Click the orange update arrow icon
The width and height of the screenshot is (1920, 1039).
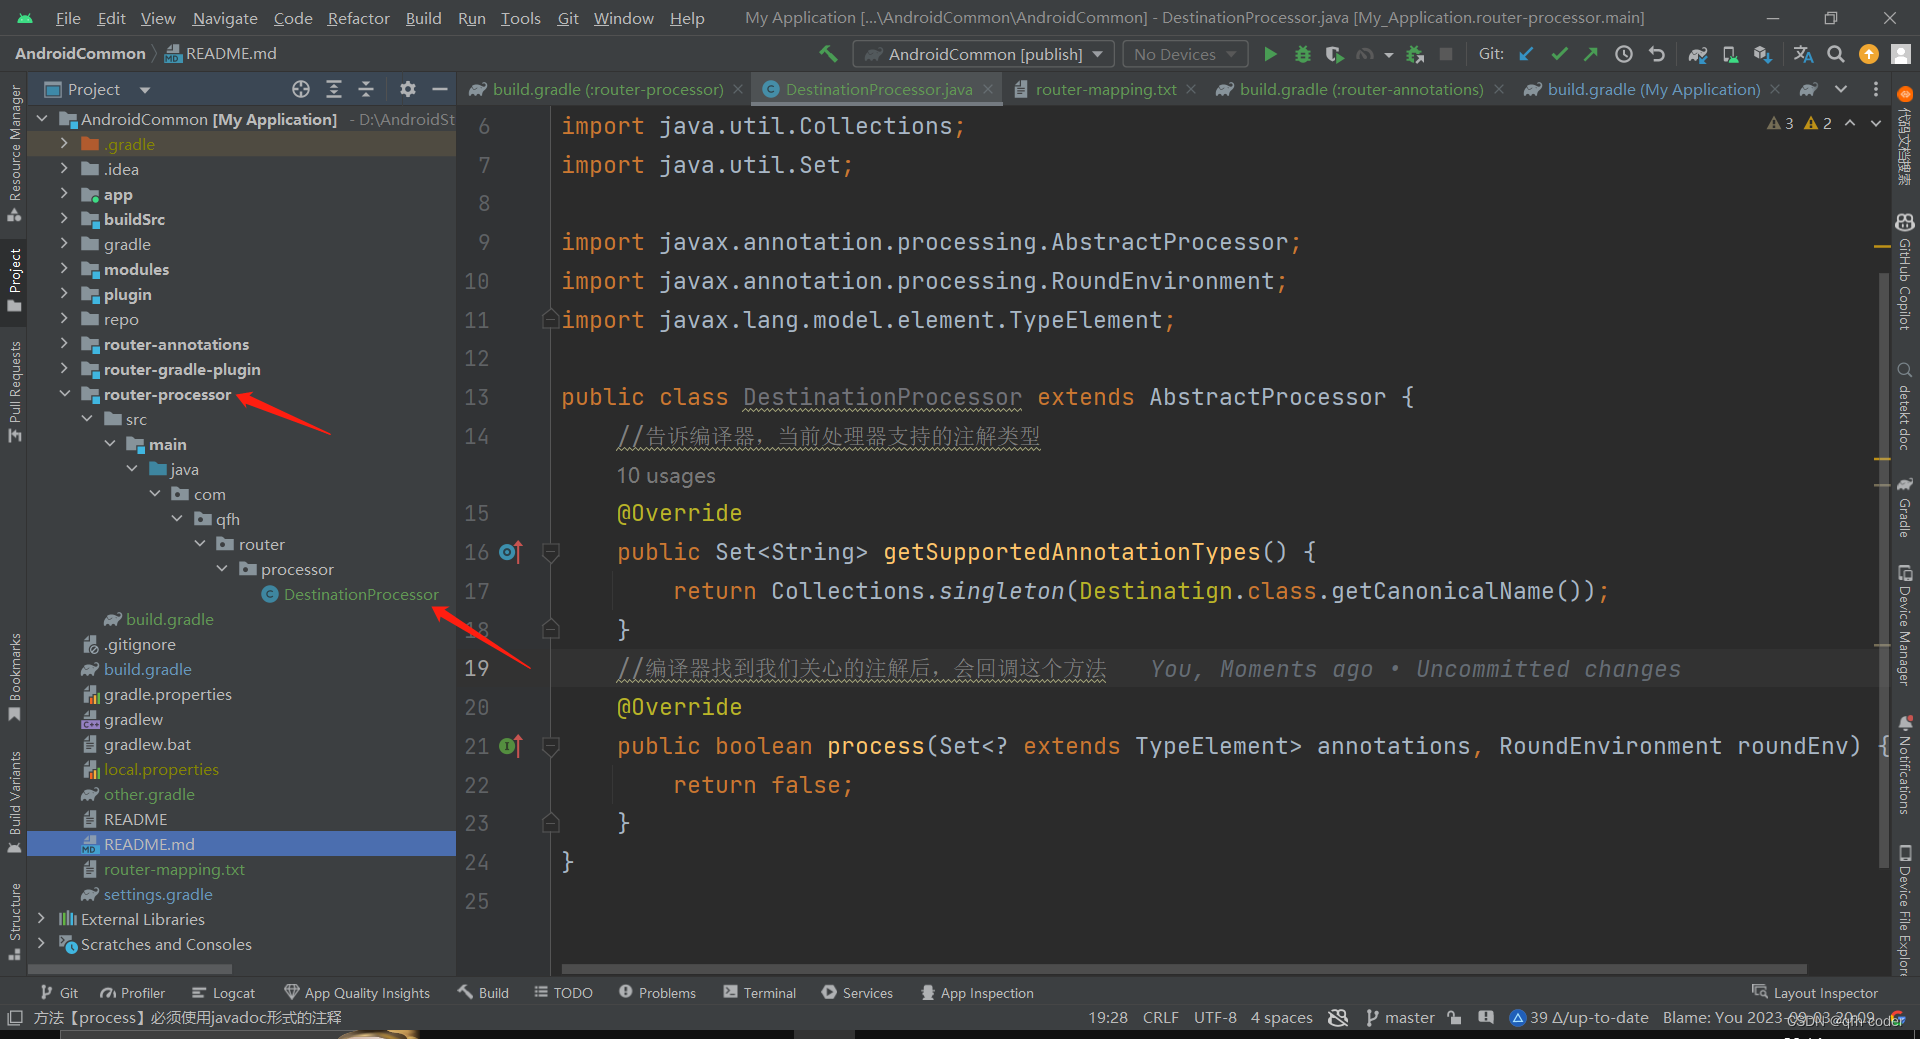[1868, 54]
